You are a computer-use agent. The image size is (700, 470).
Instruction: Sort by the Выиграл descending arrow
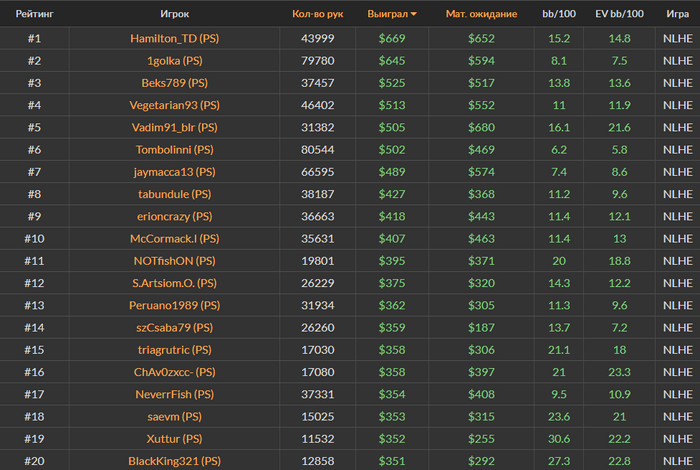(x=414, y=14)
